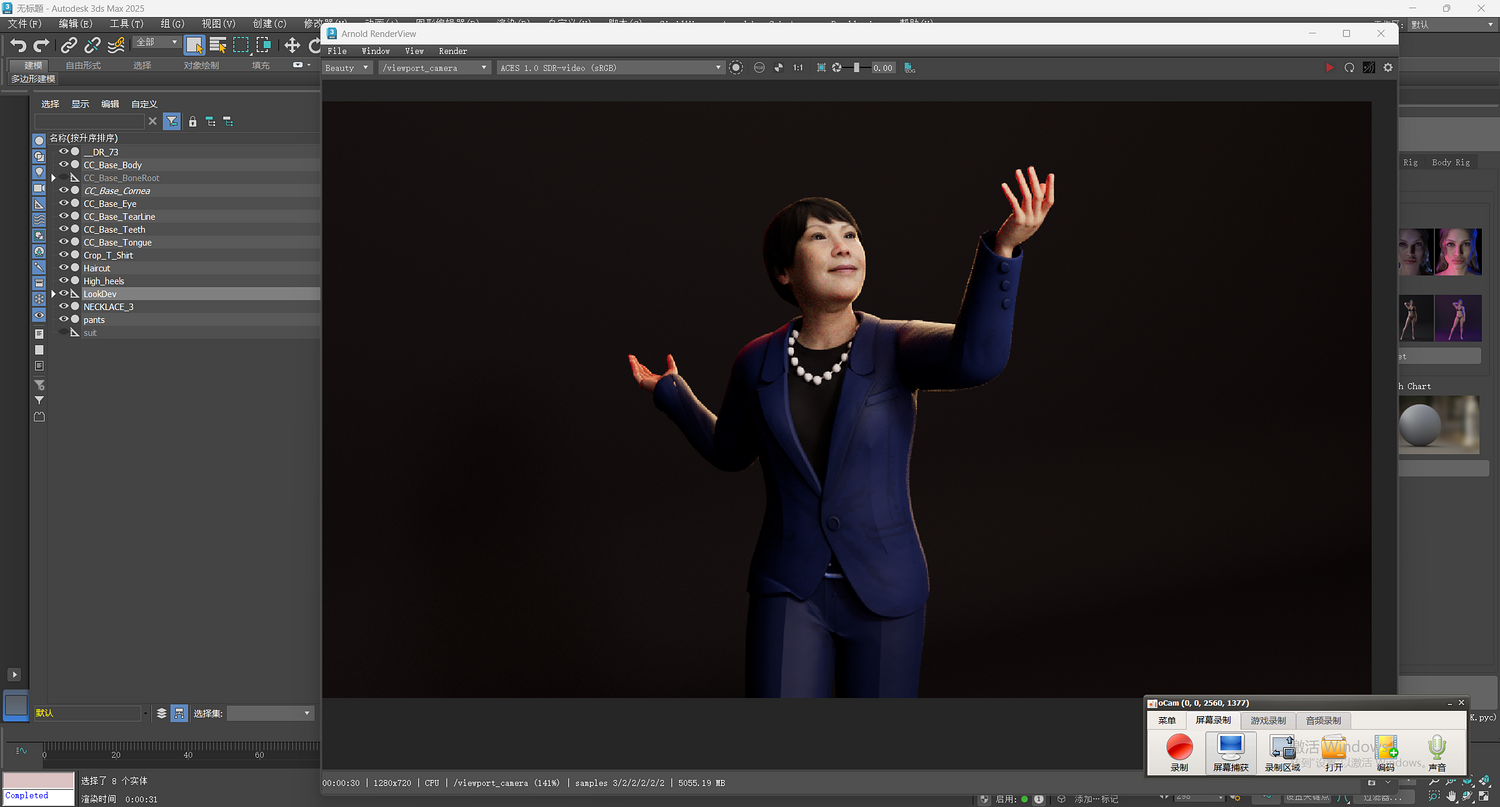The height and width of the screenshot is (807, 1500).
Task: Hide the CC_Base_Body object via eye icon
Action: [64, 165]
